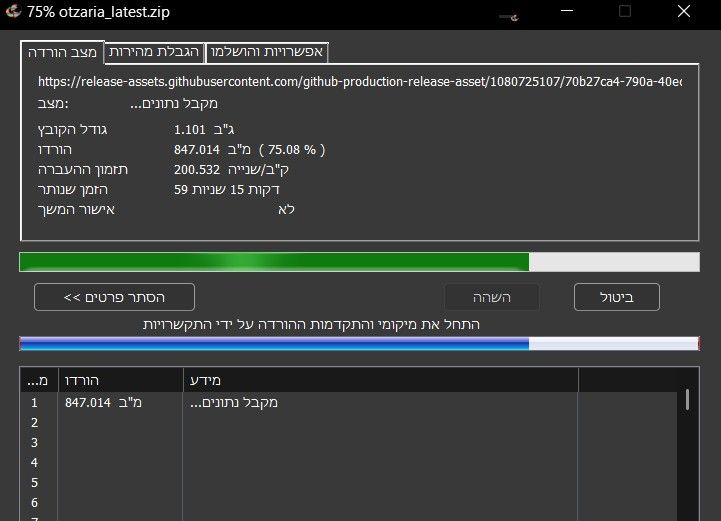This screenshot has height=521, width=721.
Task: Click the connections caption התחל את מיקומי
Action: [x=311, y=325]
